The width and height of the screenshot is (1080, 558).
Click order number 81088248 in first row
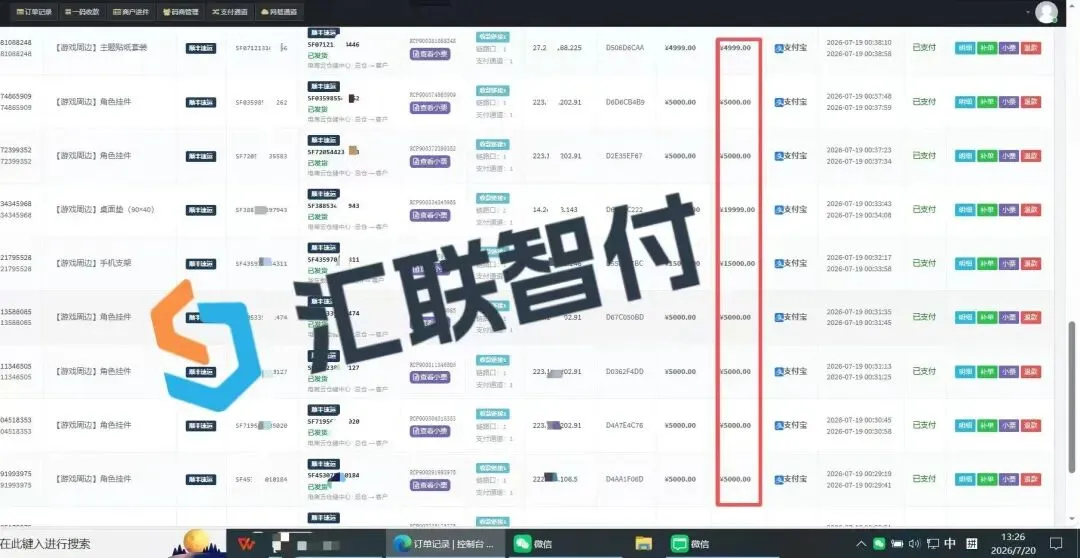[x=16, y=42]
